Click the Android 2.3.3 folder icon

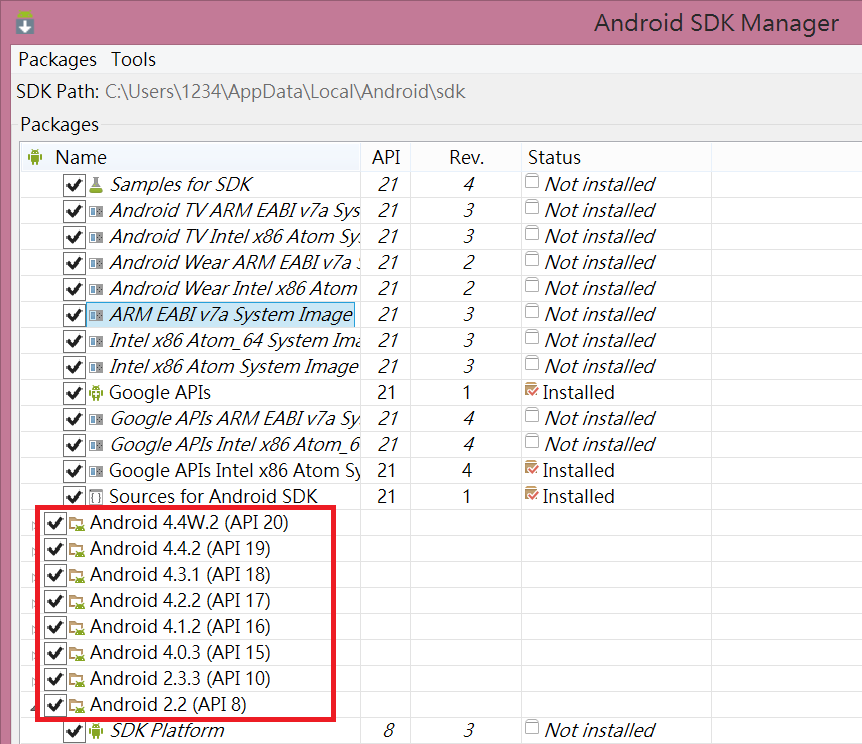tap(77, 680)
